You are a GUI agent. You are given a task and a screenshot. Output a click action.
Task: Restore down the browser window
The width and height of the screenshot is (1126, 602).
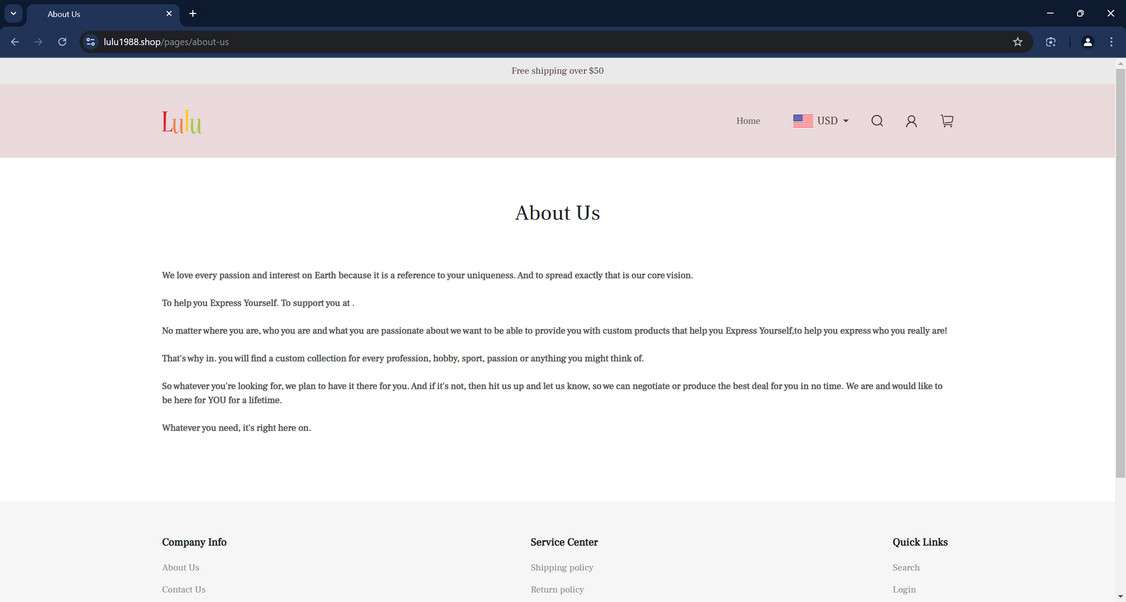pos(1080,14)
